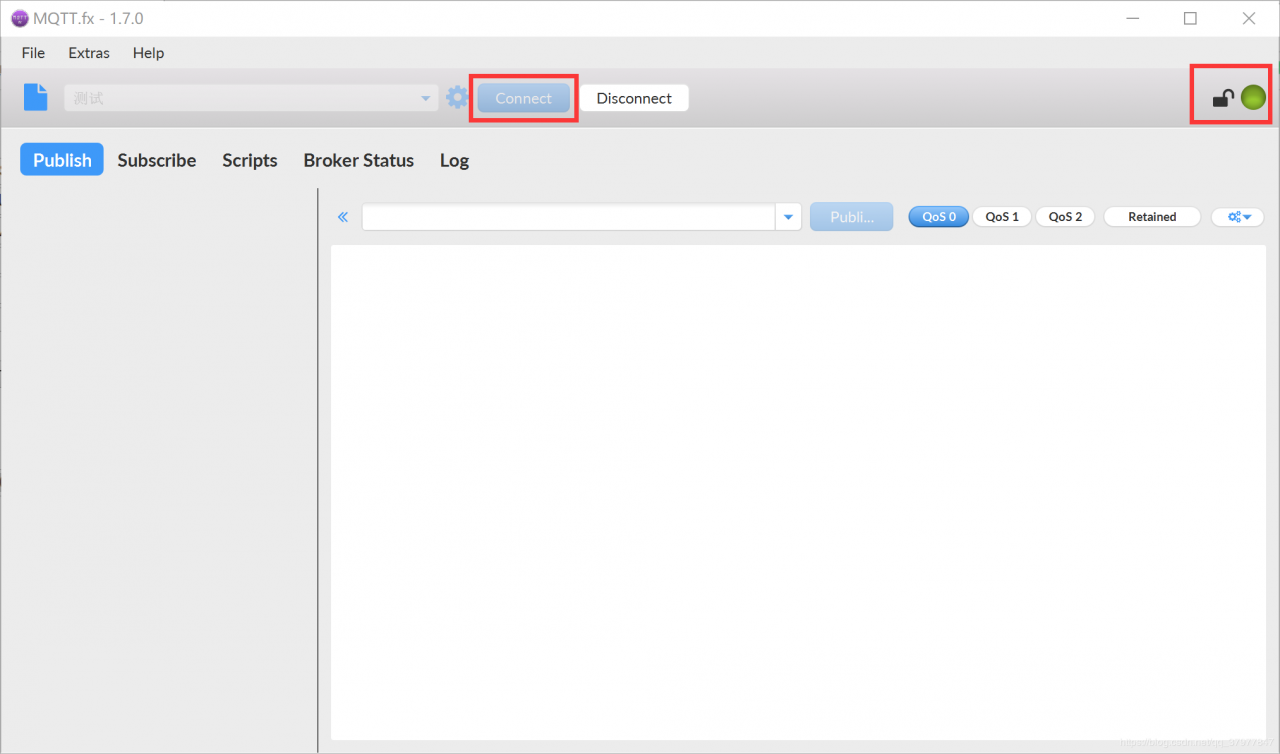Click the unlocked padlock security icon
1280x754 pixels.
click(x=1223, y=97)
